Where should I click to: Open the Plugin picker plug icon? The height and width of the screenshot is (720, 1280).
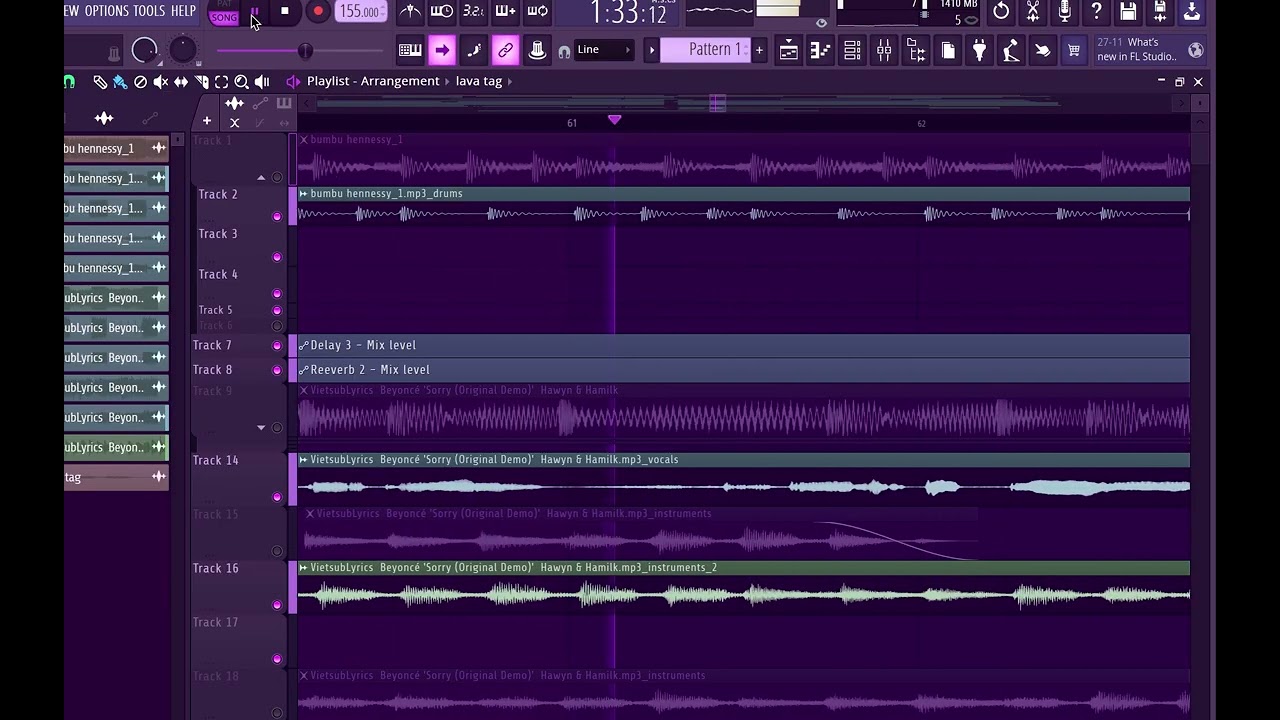point(979,50)
